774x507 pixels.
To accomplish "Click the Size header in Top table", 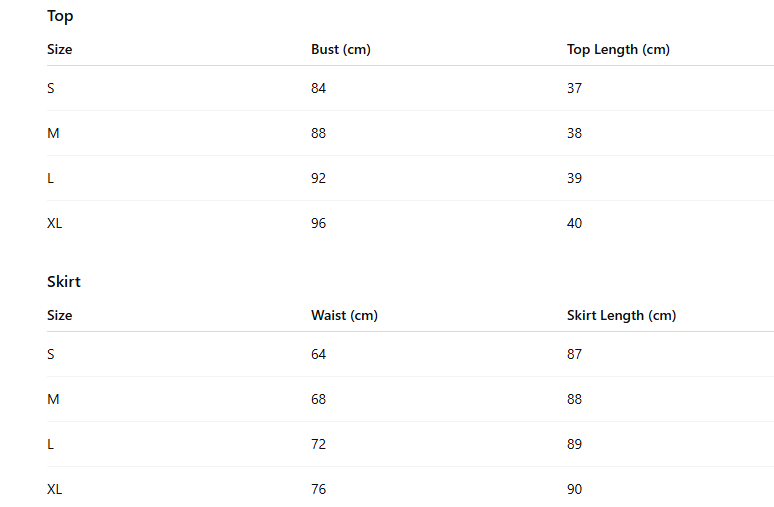I will coord(60,50).
